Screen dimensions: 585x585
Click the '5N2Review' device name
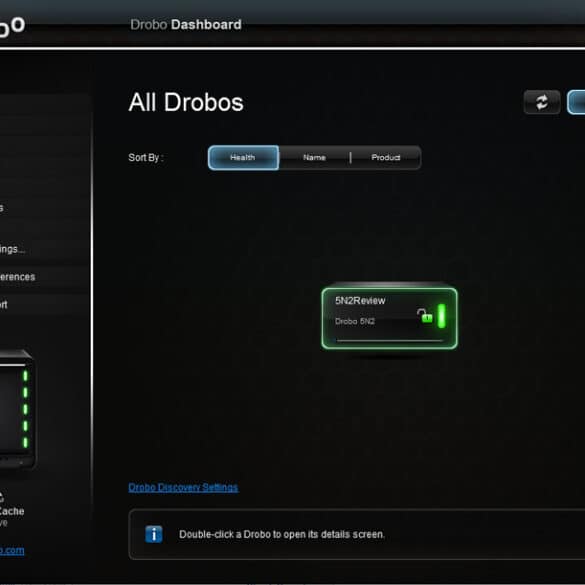(x=360, y=301)
